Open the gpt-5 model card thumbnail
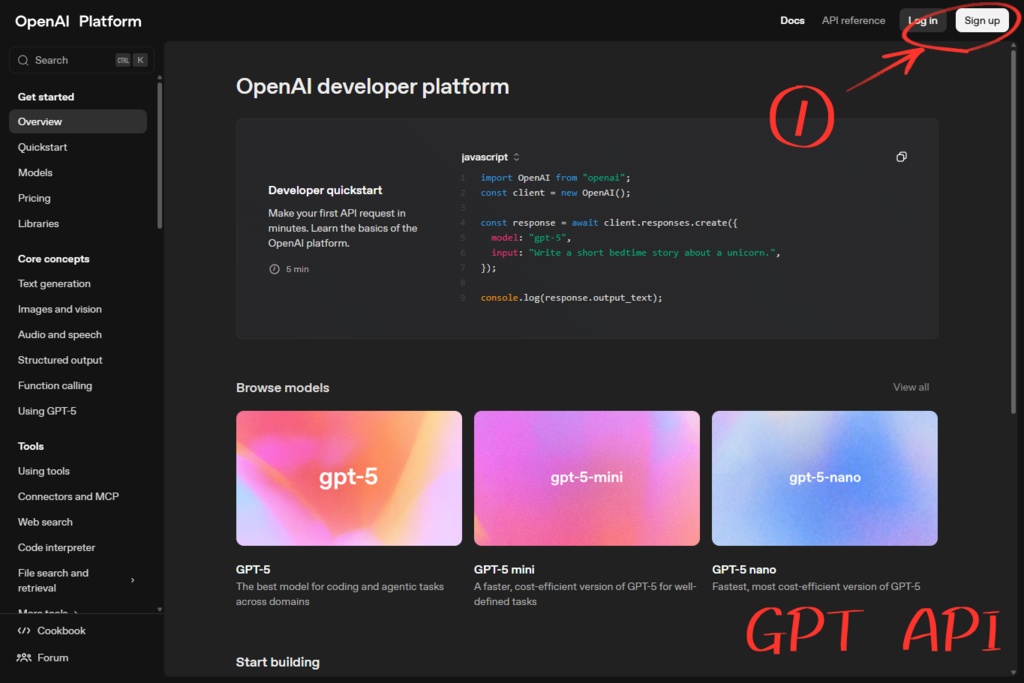The height and width of the screenshot is (683, 1024). [349, 478]
